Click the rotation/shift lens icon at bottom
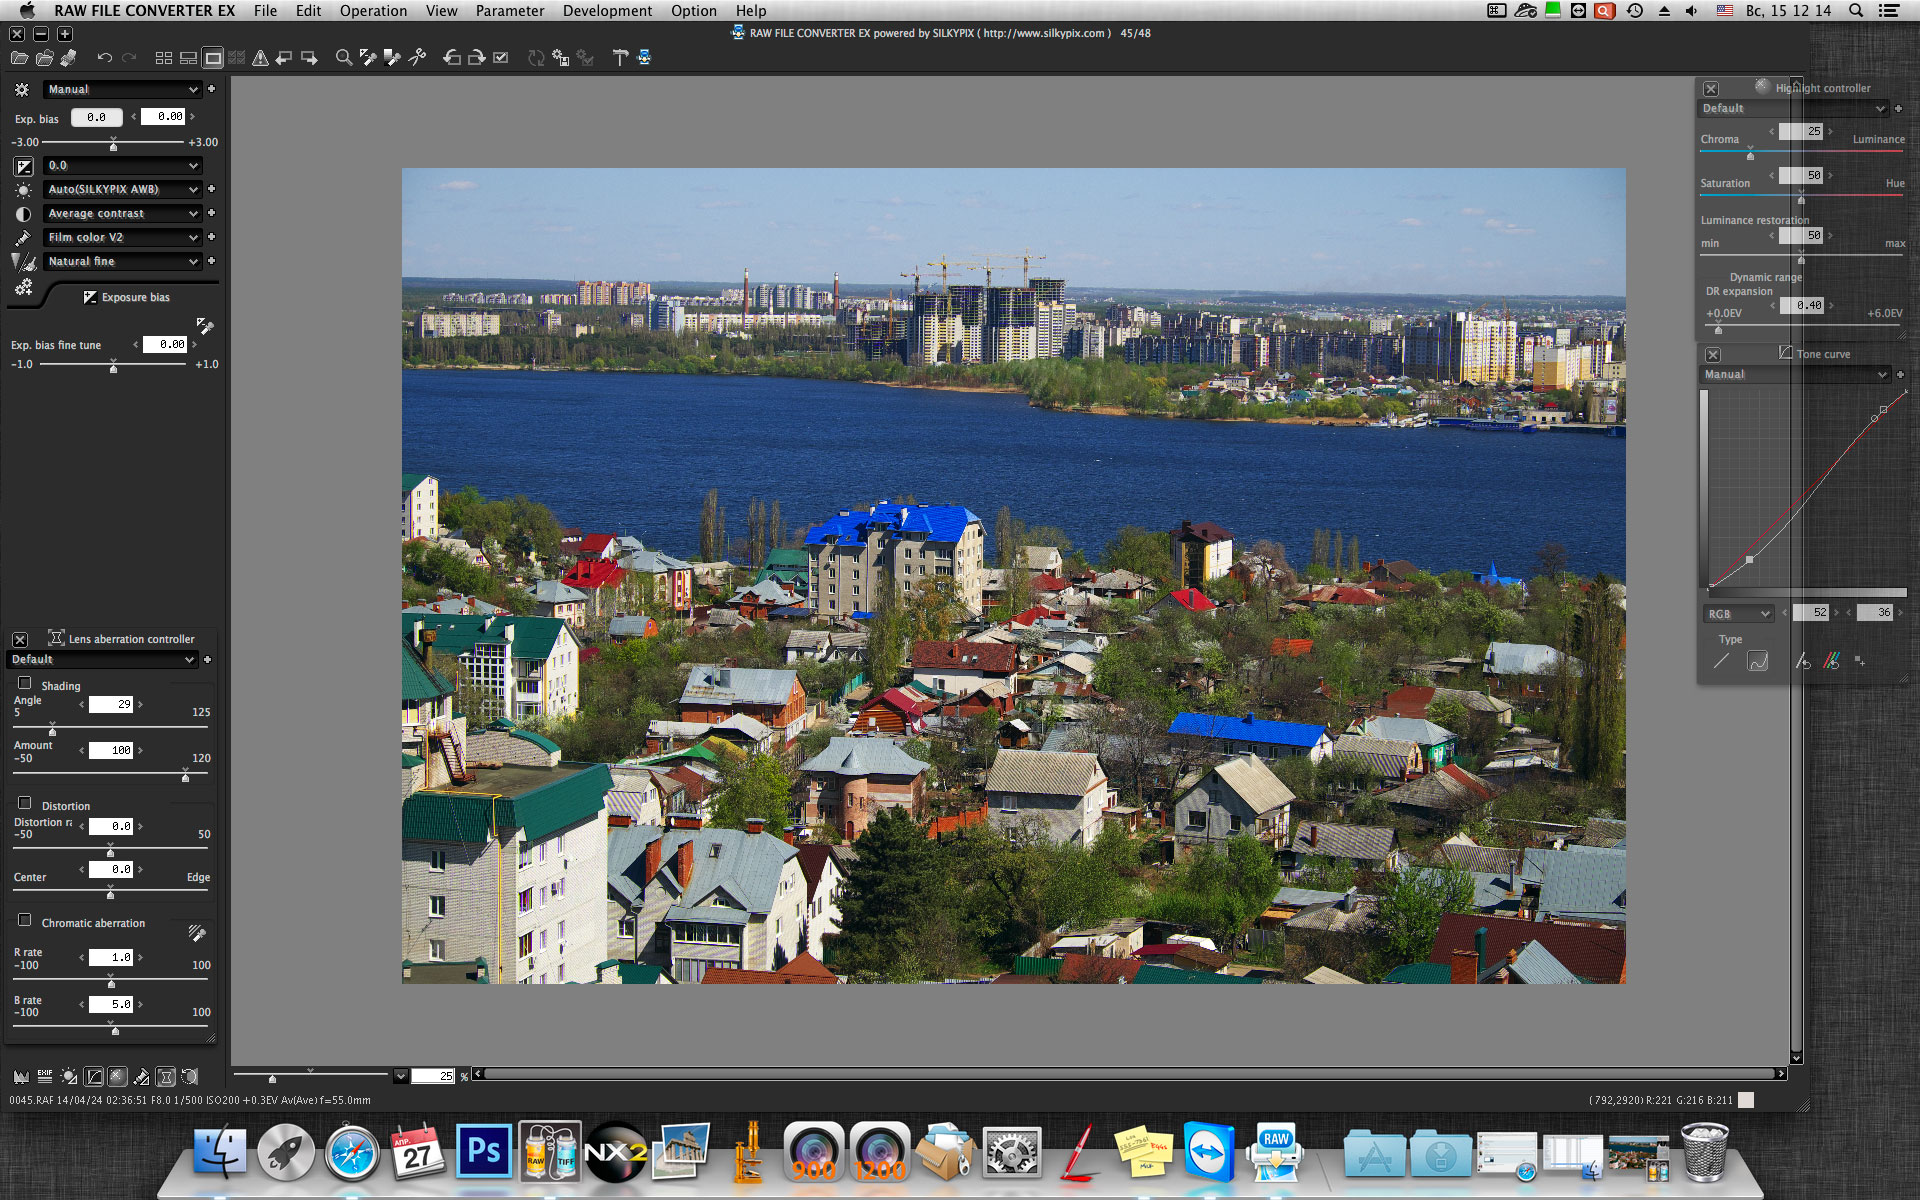1920x1200 pixels. tap(190, 1077)
